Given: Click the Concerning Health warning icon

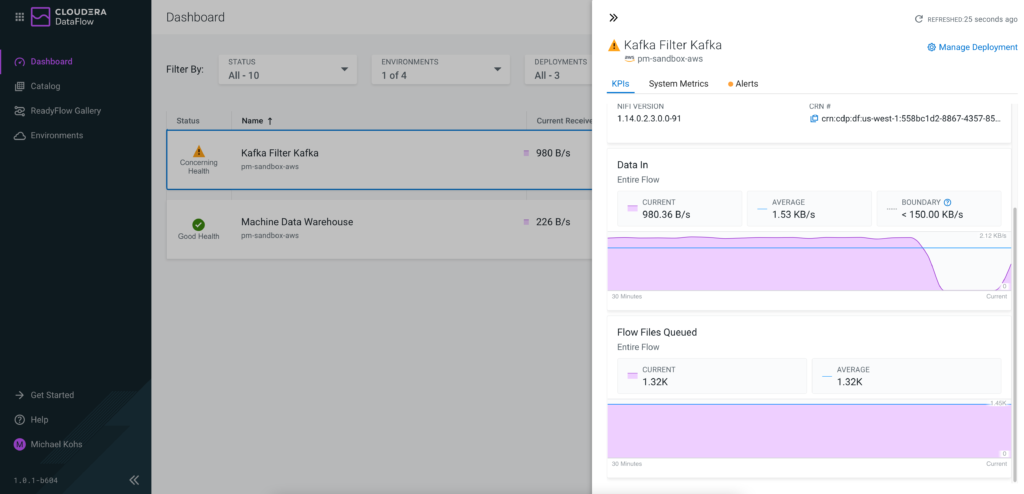Looking at the screenshot, I should (198, 151).
